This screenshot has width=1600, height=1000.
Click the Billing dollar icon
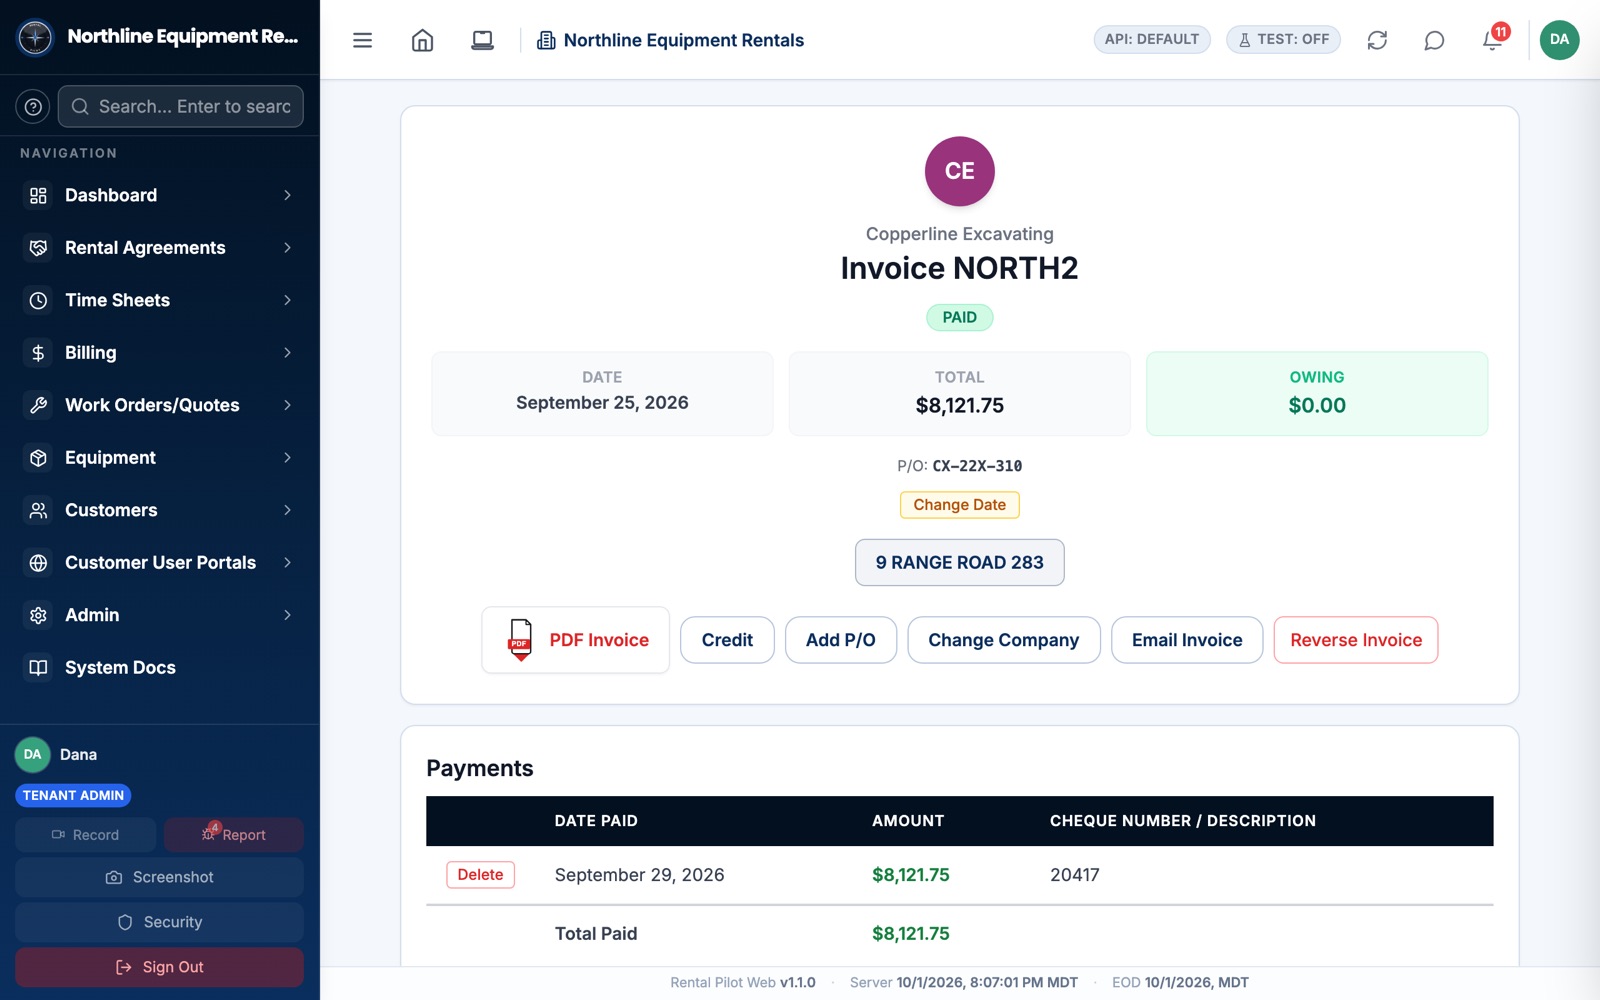[38, 353]
